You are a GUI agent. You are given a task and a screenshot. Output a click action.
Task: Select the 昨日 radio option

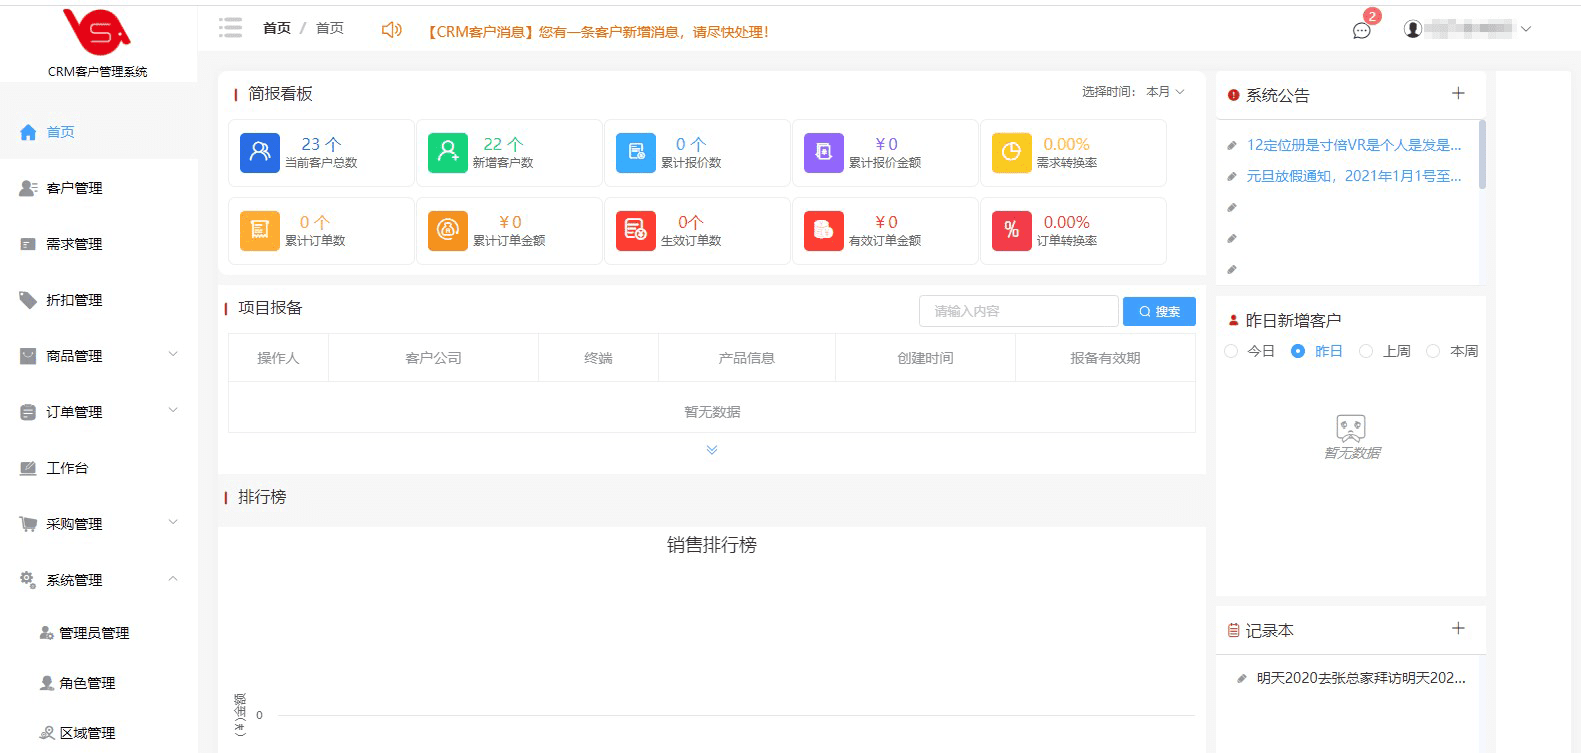(1298, 351)
